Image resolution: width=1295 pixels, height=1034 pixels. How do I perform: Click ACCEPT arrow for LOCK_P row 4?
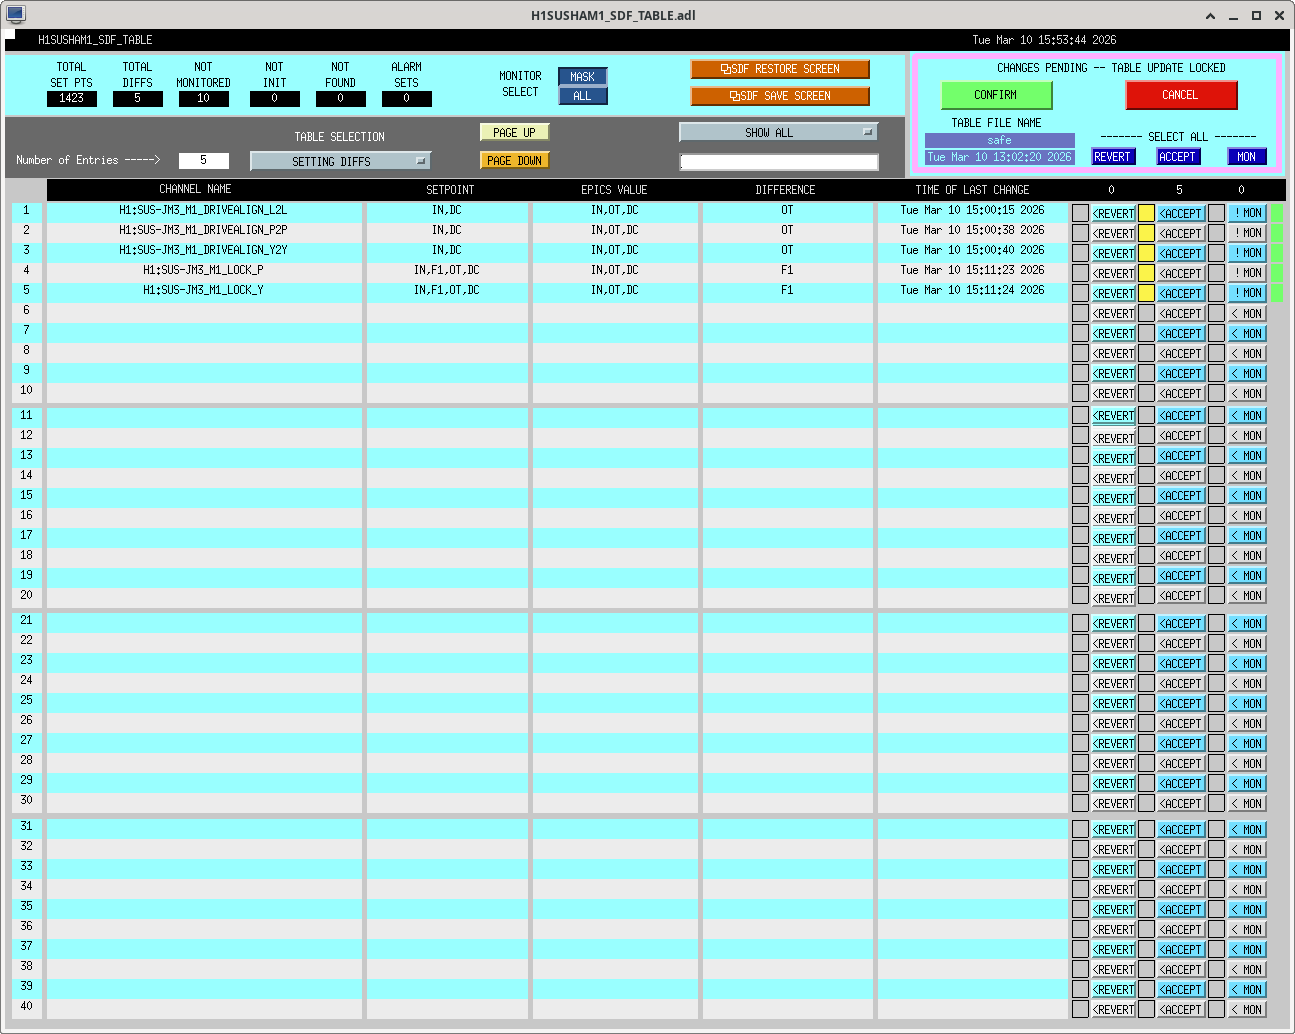tap(1180, 273)
